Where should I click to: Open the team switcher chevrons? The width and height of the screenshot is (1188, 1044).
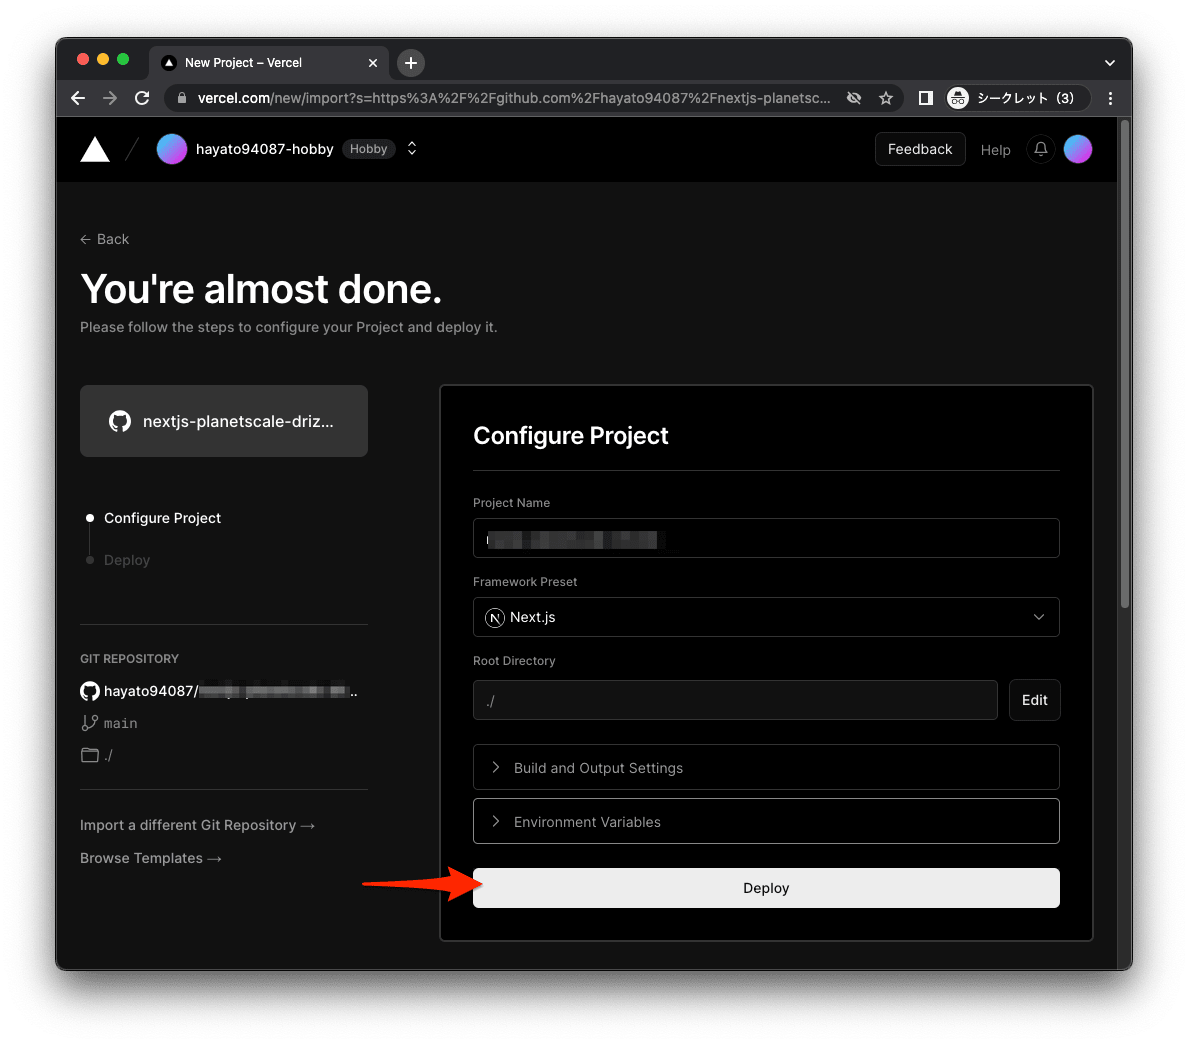tap(412, 148)
